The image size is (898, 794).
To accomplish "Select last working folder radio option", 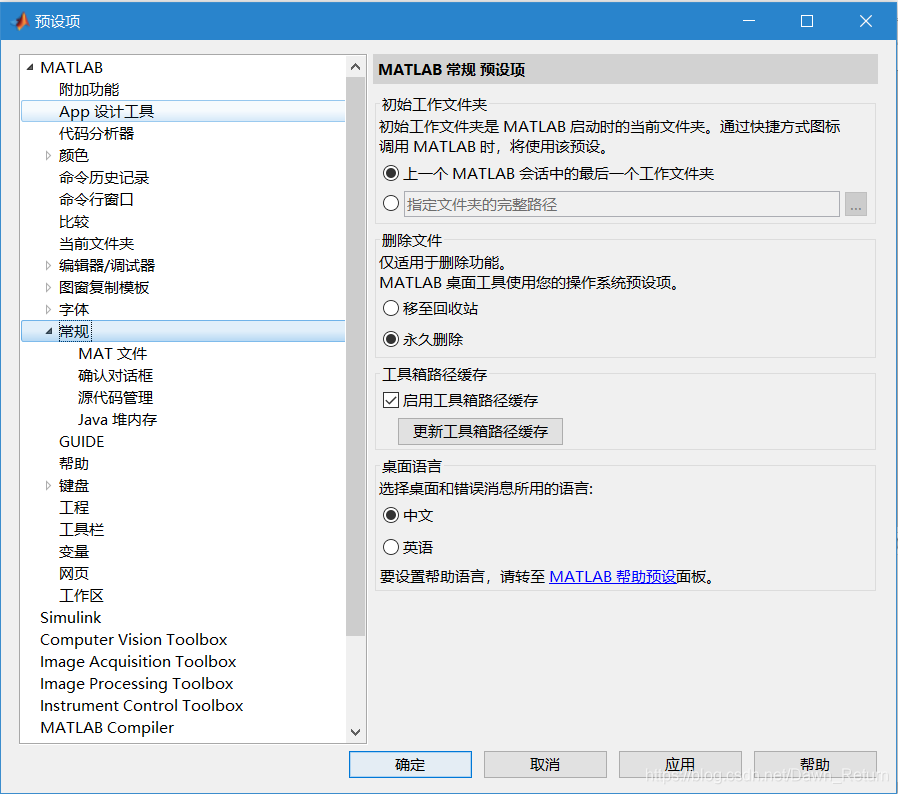I will (391, 173).
